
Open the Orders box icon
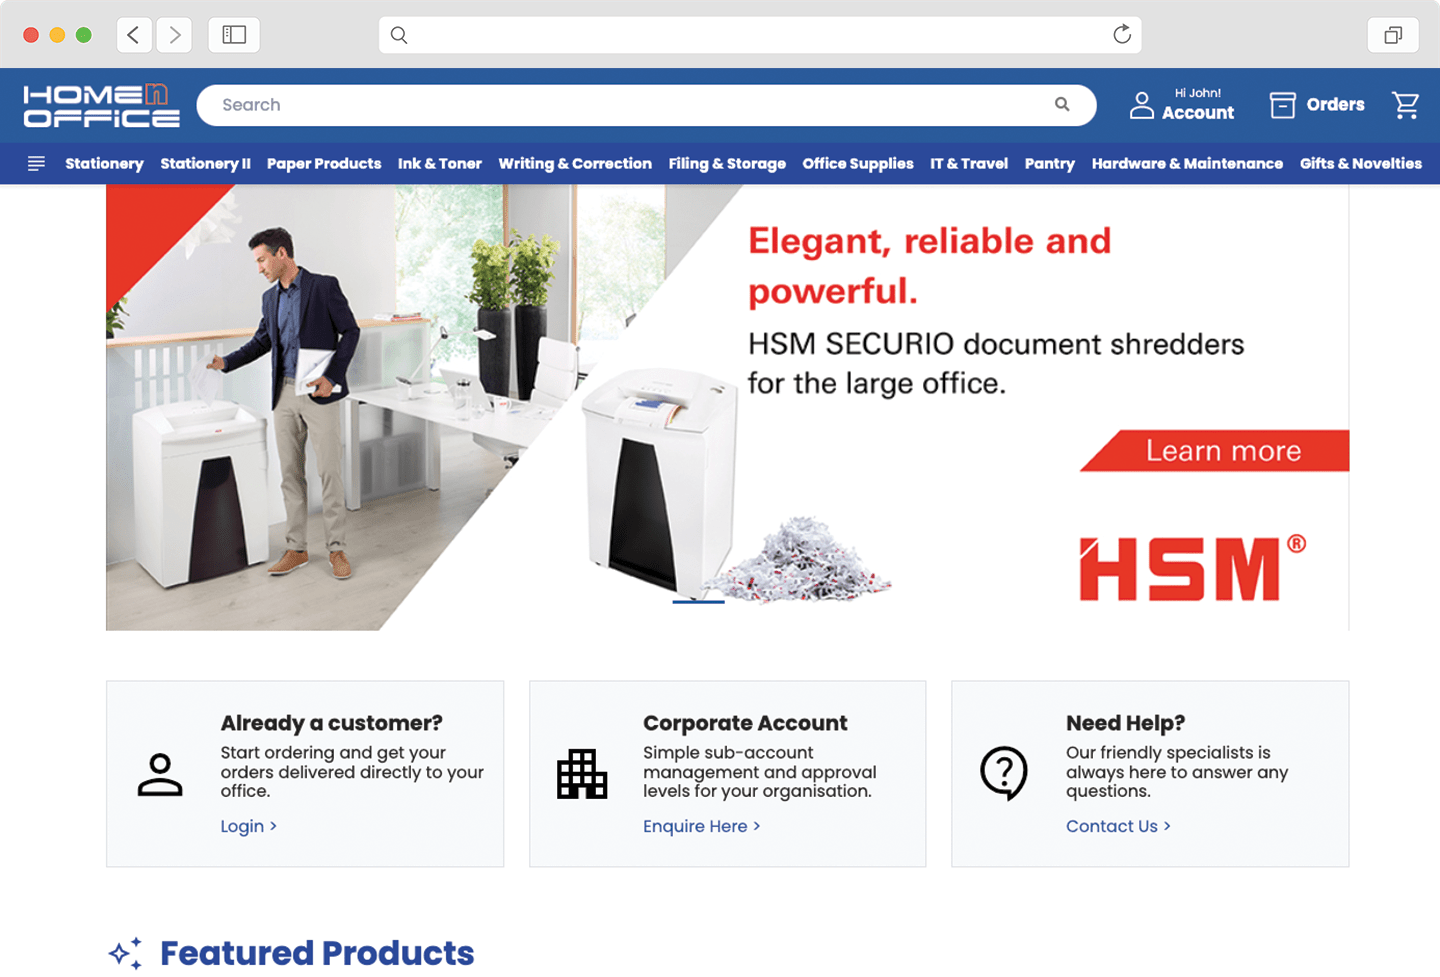coord(1282,105)
